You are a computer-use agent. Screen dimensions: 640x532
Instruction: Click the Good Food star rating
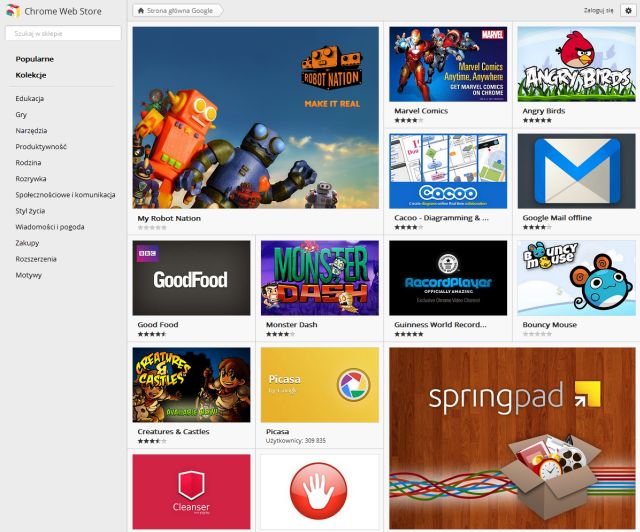(152, 334)
